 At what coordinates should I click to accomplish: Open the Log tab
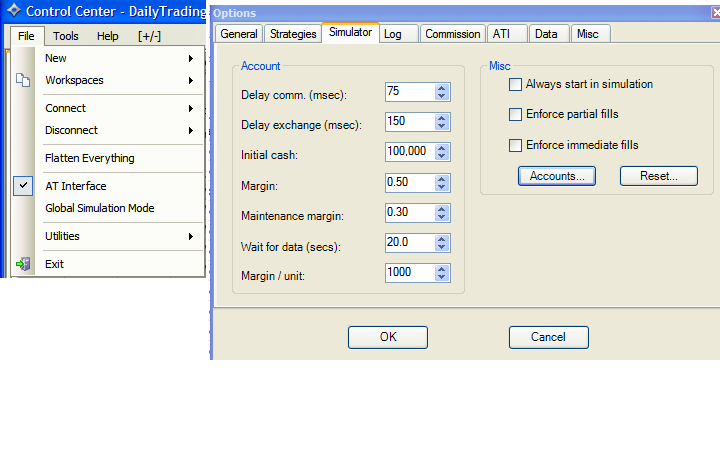pyautogui.click(x=398, y=34)
